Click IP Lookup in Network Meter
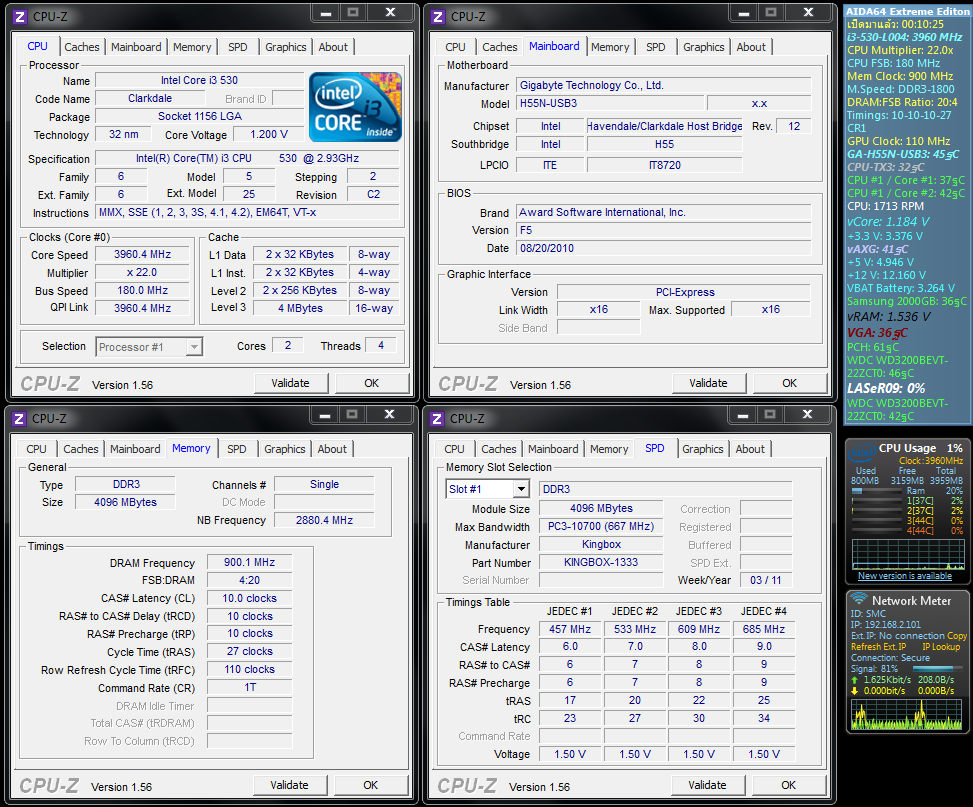The height and width of the screenshot is (807, 973). tap(939, 647)
